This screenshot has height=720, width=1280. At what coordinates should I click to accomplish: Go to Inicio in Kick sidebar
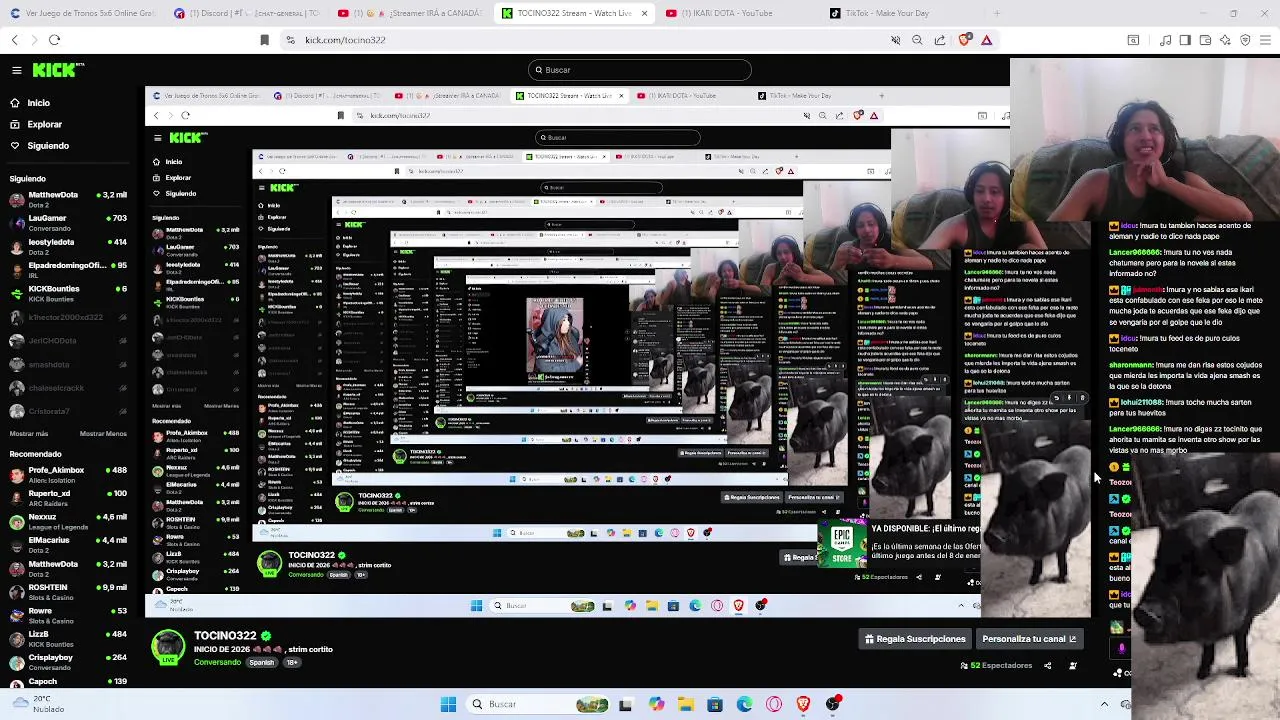pos(30,103)
